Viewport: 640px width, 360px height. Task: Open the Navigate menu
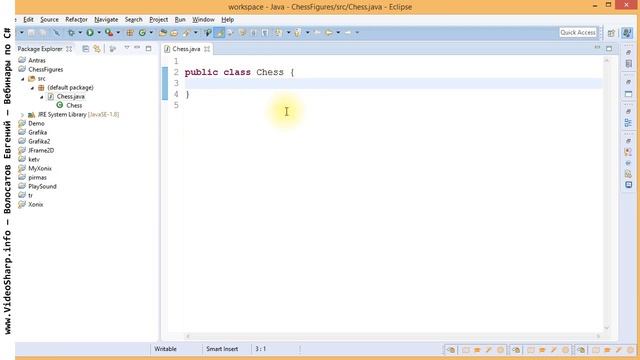click(x=106, y=20)
